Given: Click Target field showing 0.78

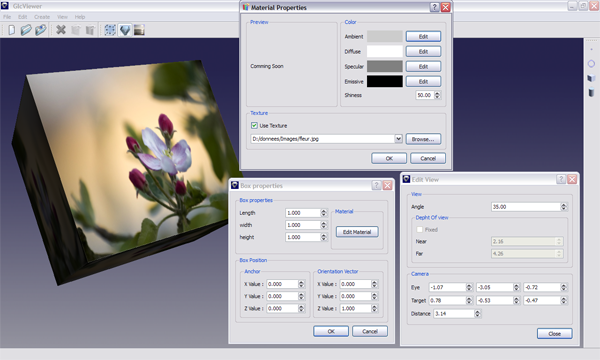Looking at the screenshot, I should point(447,300).
